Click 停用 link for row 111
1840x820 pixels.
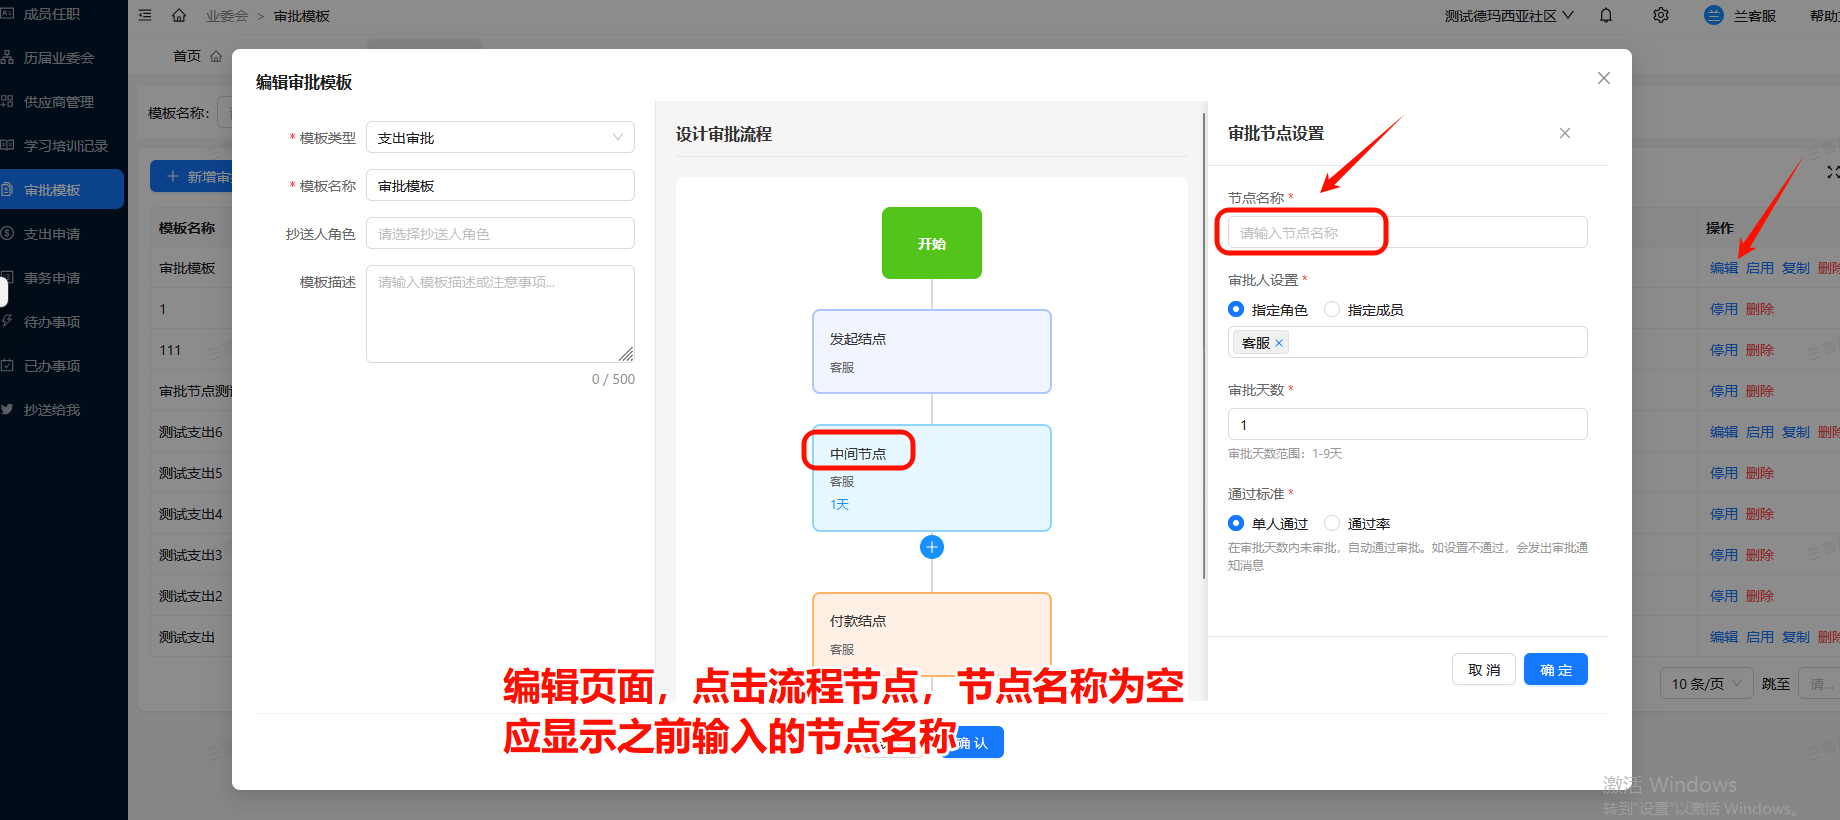click(1724, 350)
